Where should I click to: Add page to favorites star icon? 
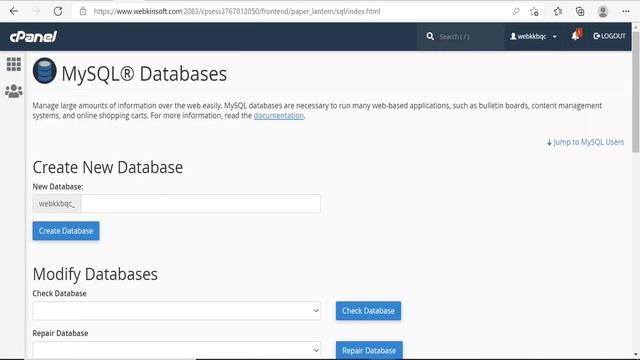click(x=534, y=11)
